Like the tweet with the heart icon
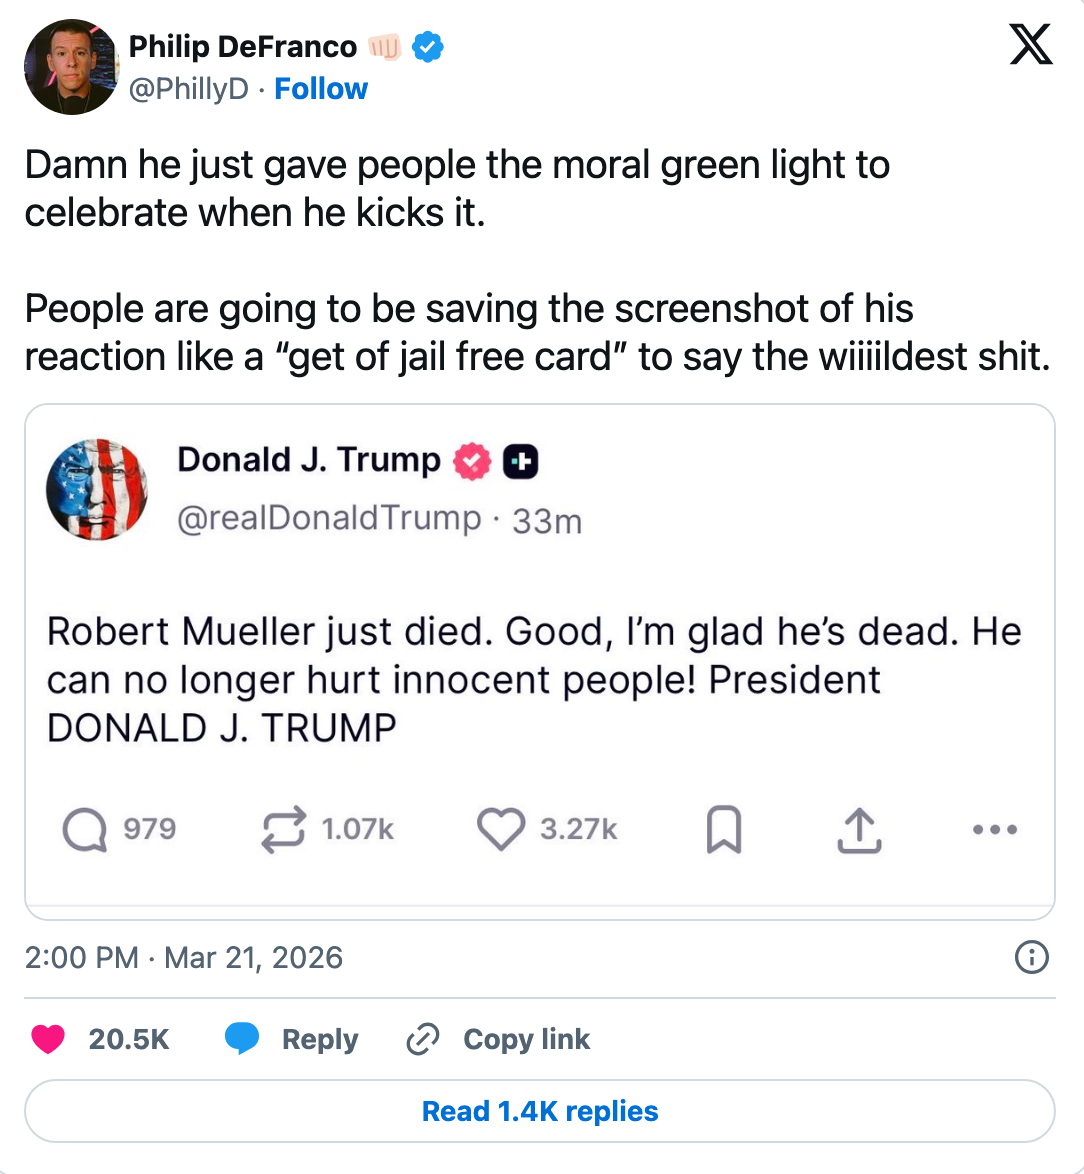Screen dimensions: 1084x1174 coord(48,1039)
